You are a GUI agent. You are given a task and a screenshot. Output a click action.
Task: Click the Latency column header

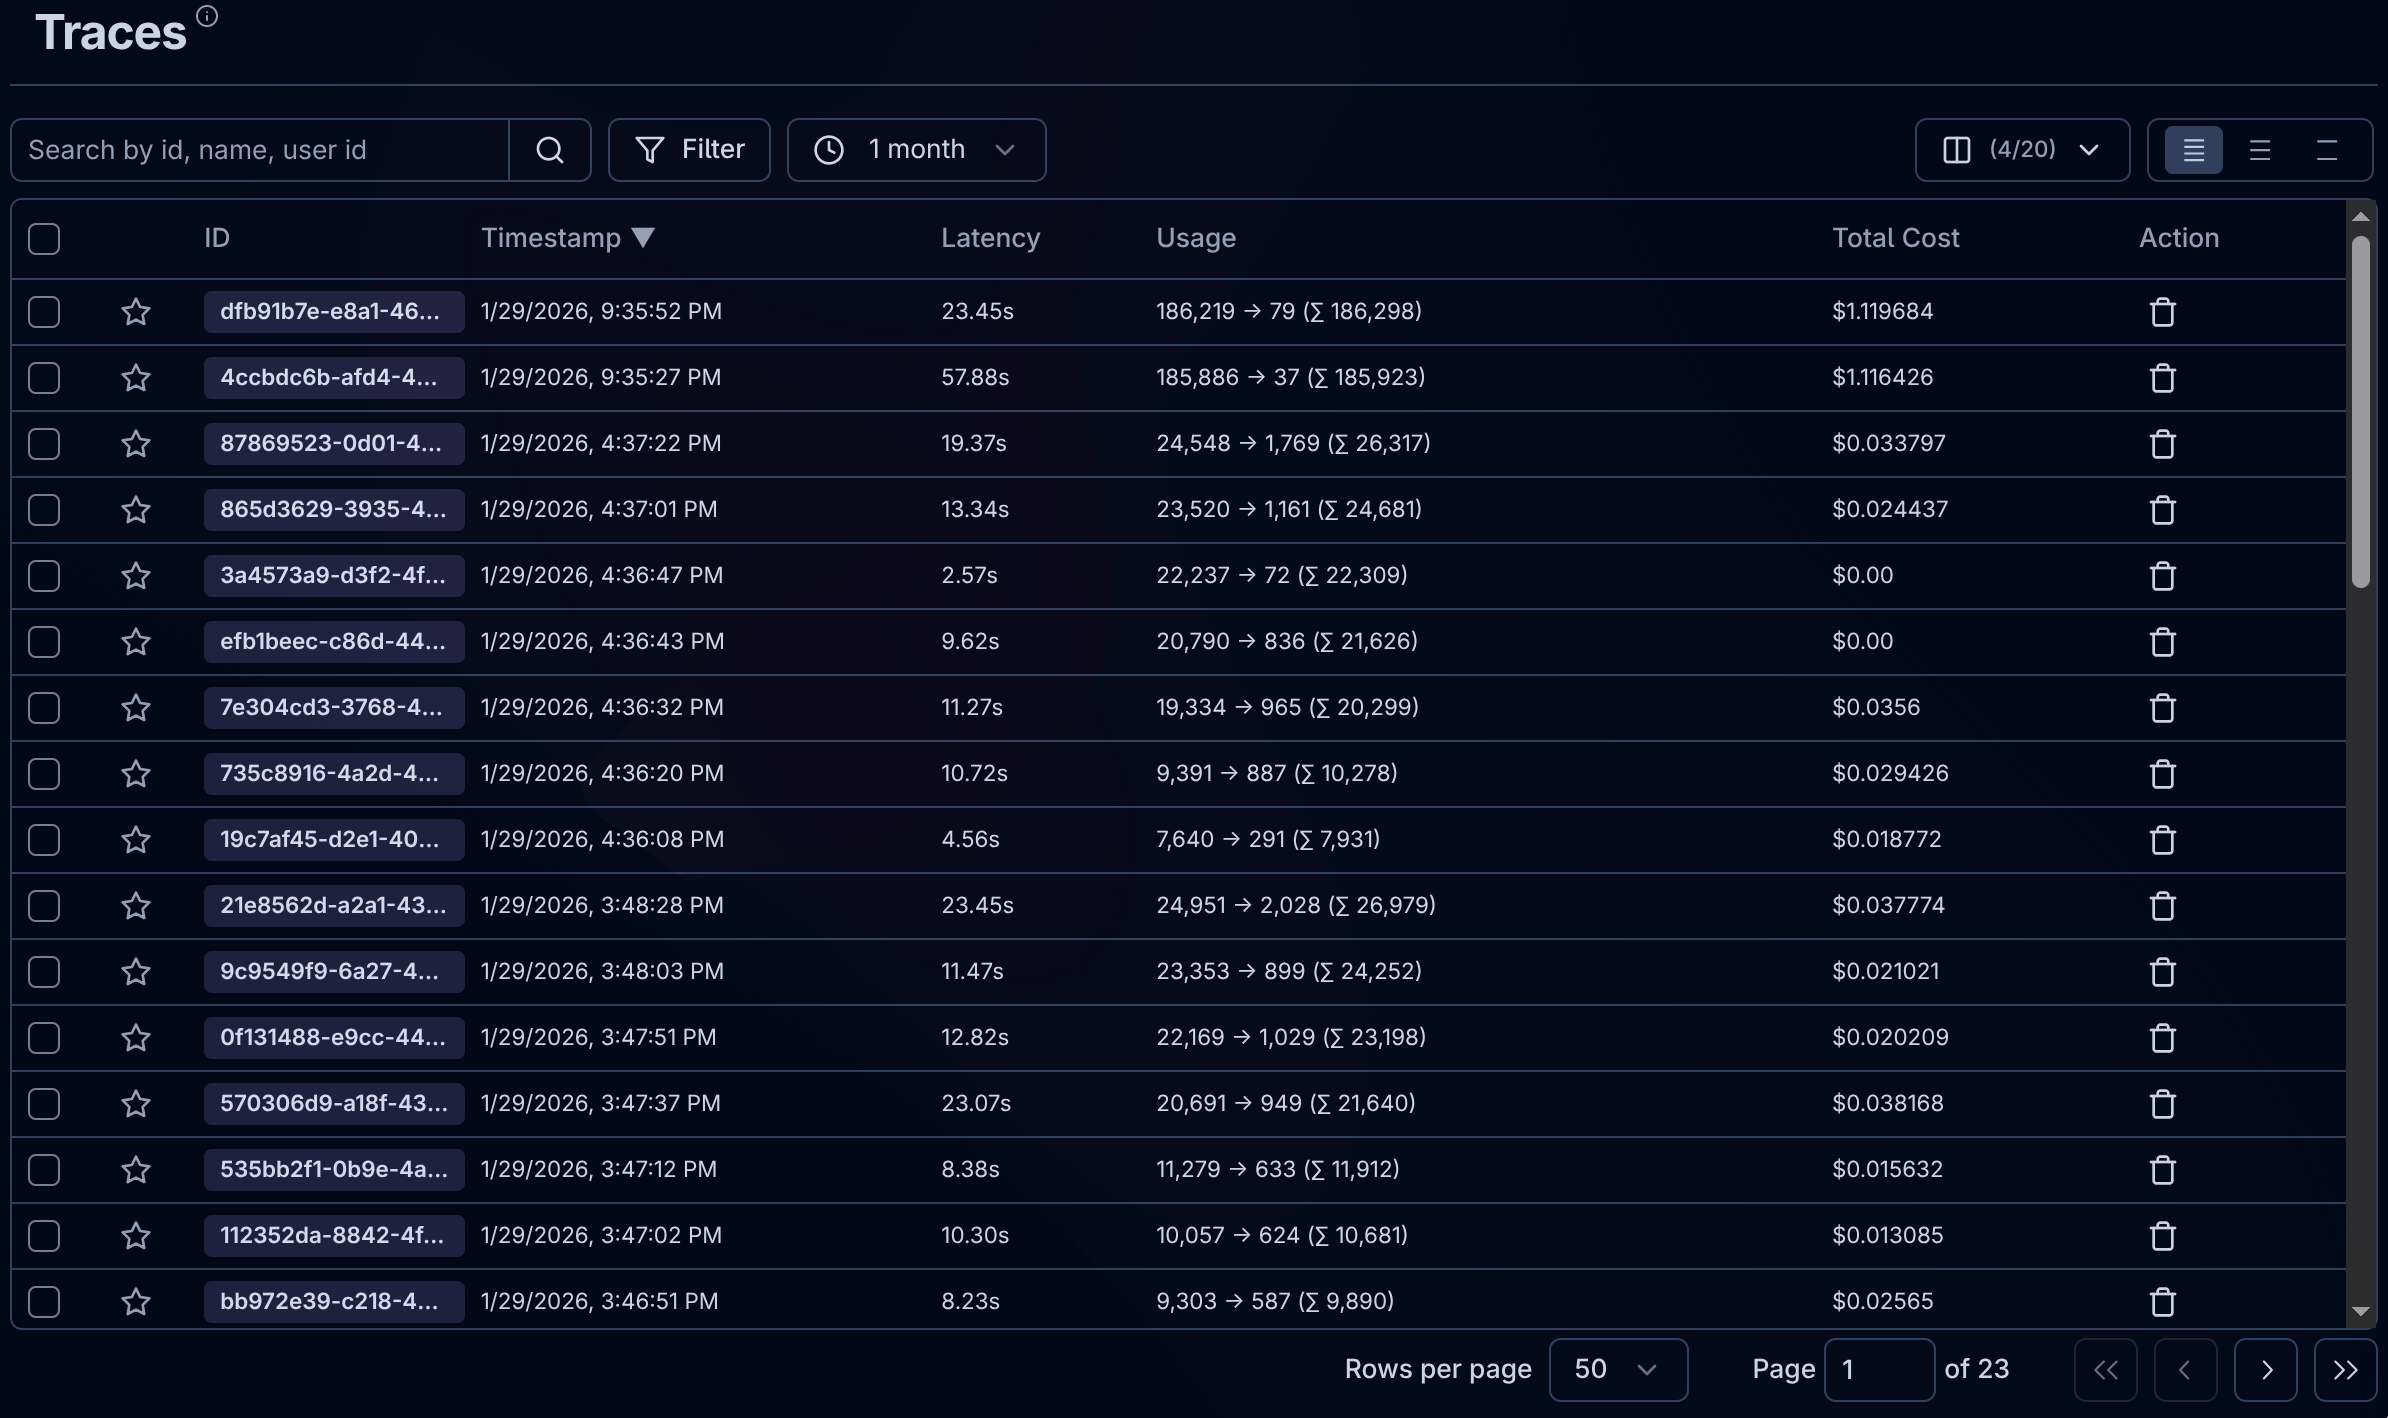(989, 238)
